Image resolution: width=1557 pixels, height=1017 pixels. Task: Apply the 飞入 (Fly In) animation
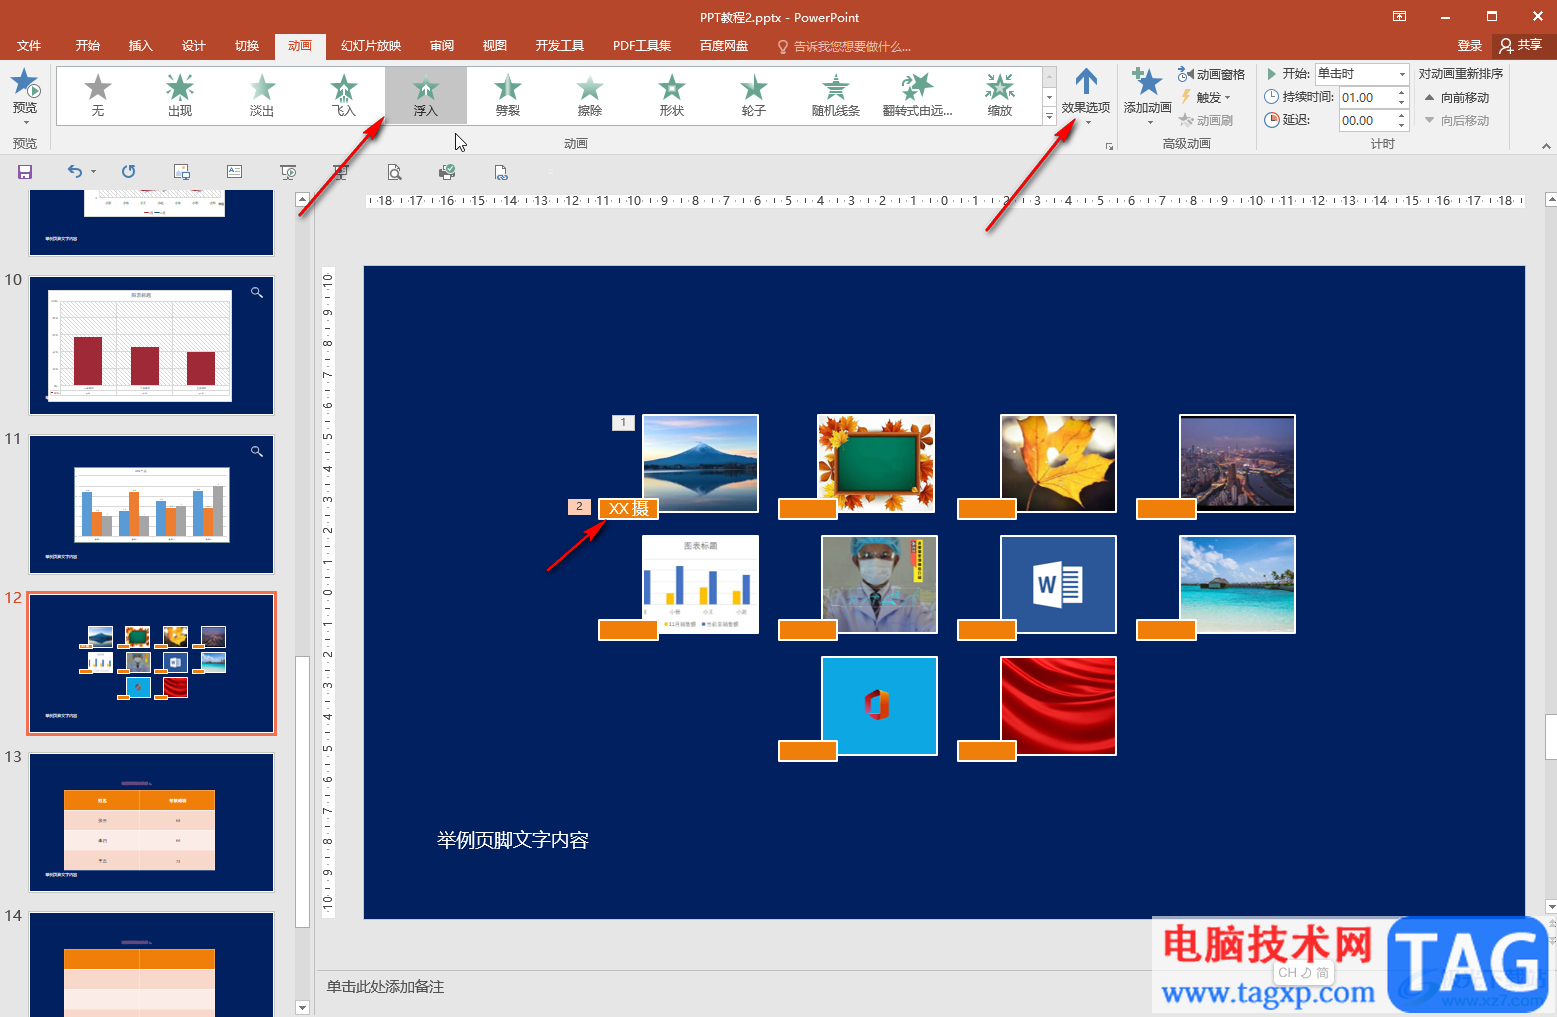344,96
